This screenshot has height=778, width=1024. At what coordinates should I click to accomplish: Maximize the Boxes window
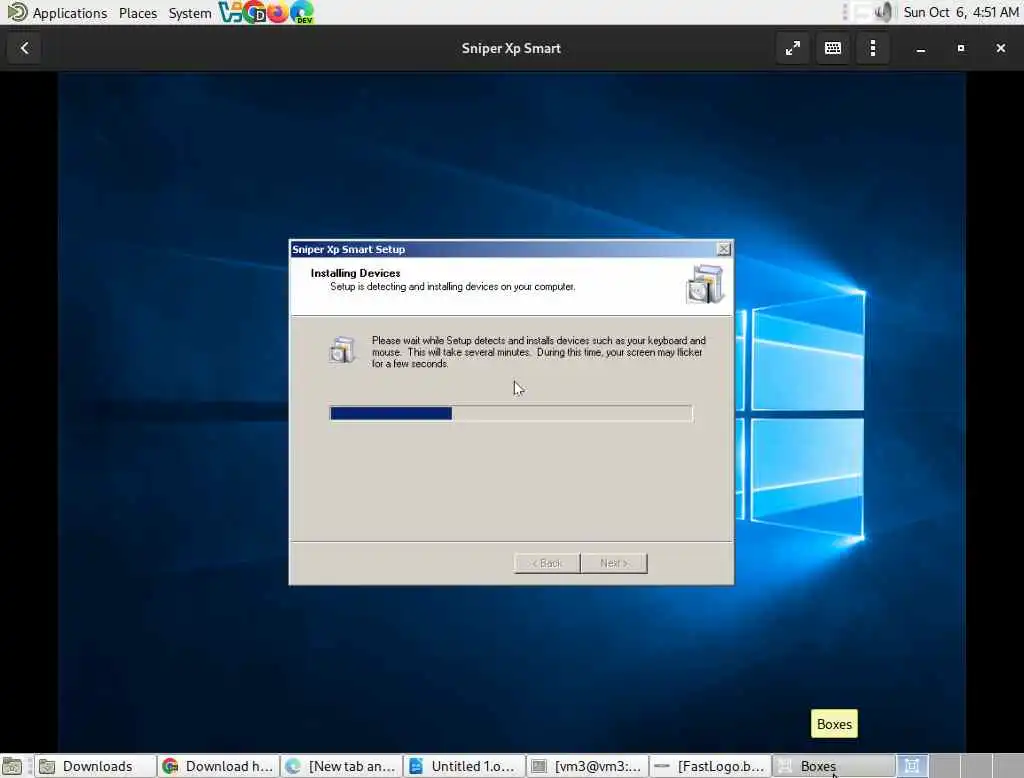(x=960, y=48)
